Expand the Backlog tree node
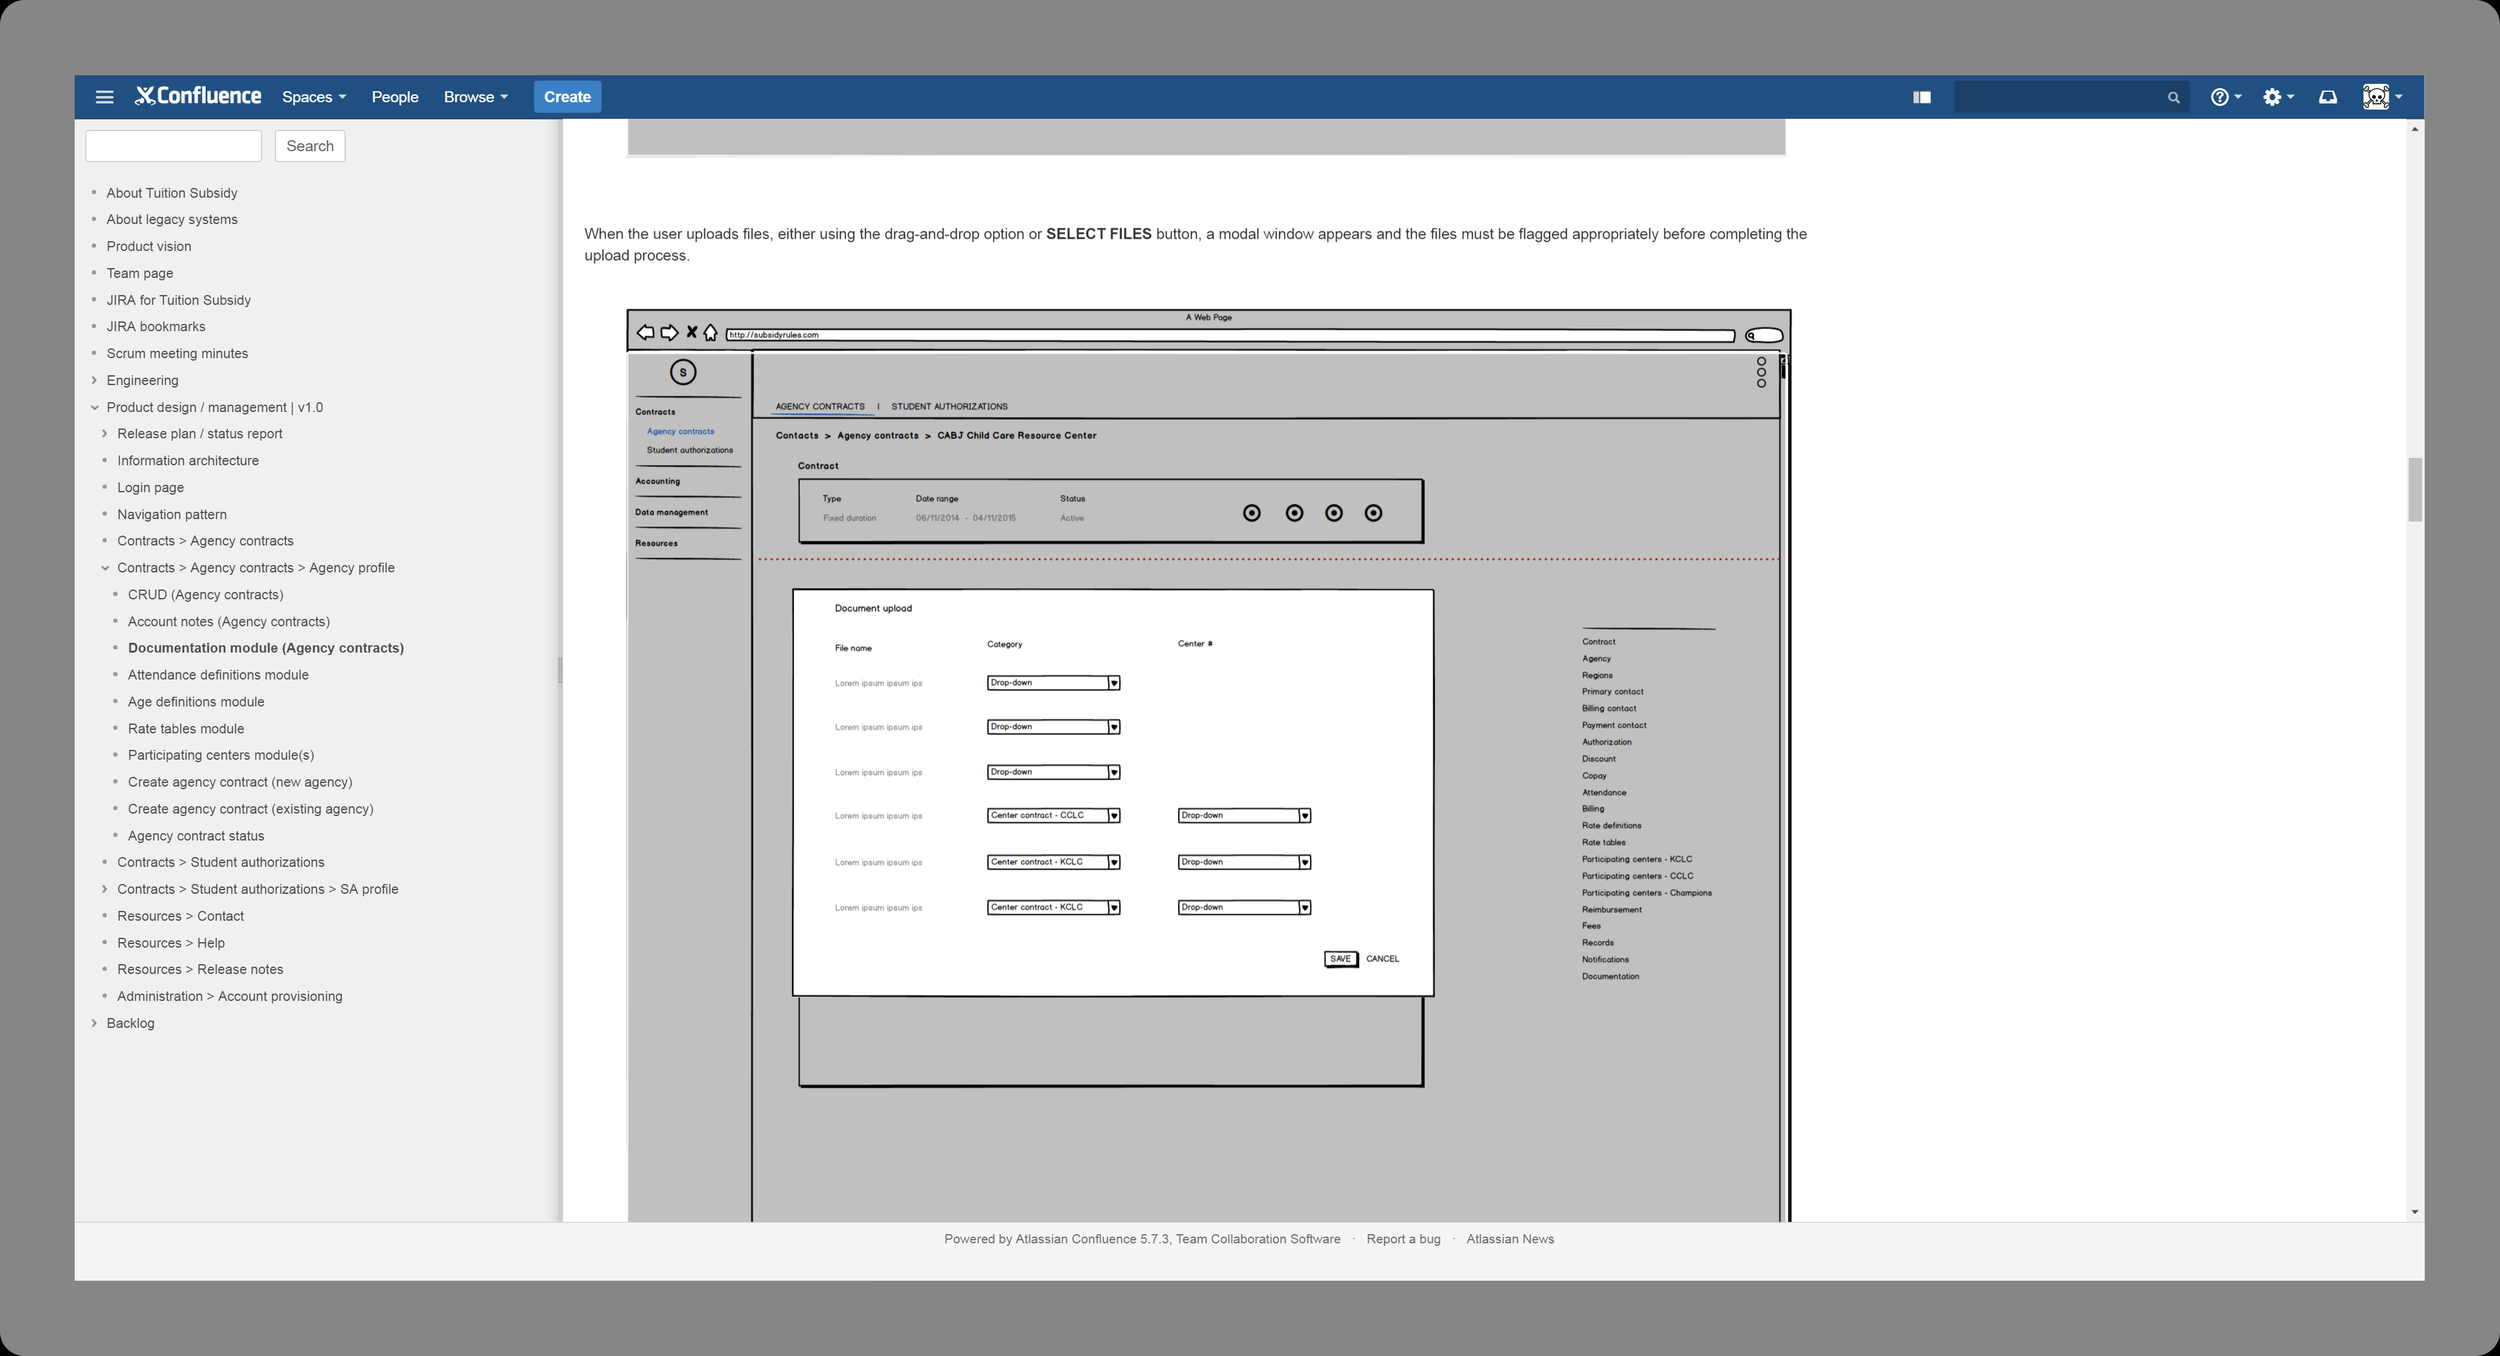This screenshot has width=2500, height=1356. point(94,1023)
